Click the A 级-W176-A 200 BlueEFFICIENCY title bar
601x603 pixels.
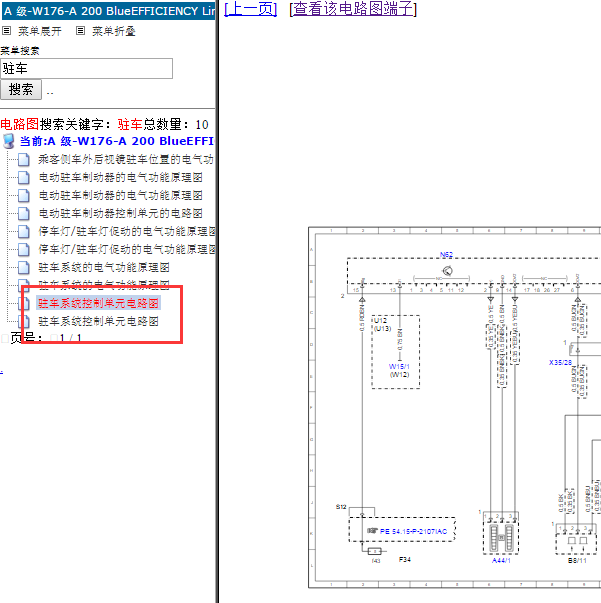(x=108, y=11)
